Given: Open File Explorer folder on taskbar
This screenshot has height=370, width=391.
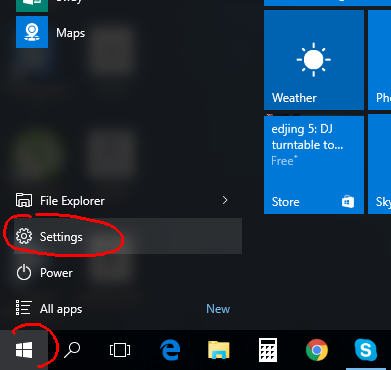Looking at the screenshot, I should (x=219, y=350).
